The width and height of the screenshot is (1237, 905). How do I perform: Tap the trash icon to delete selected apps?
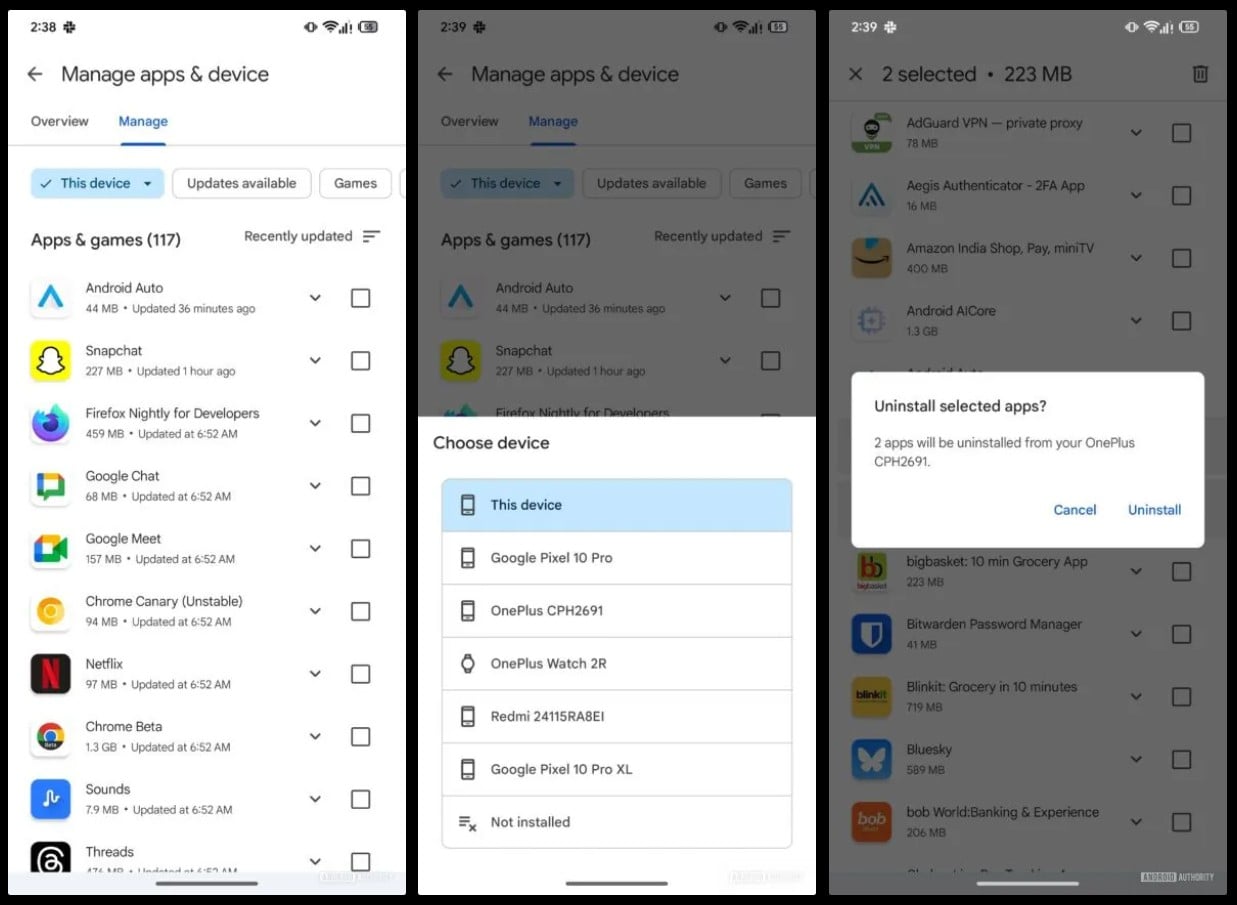1200,74
